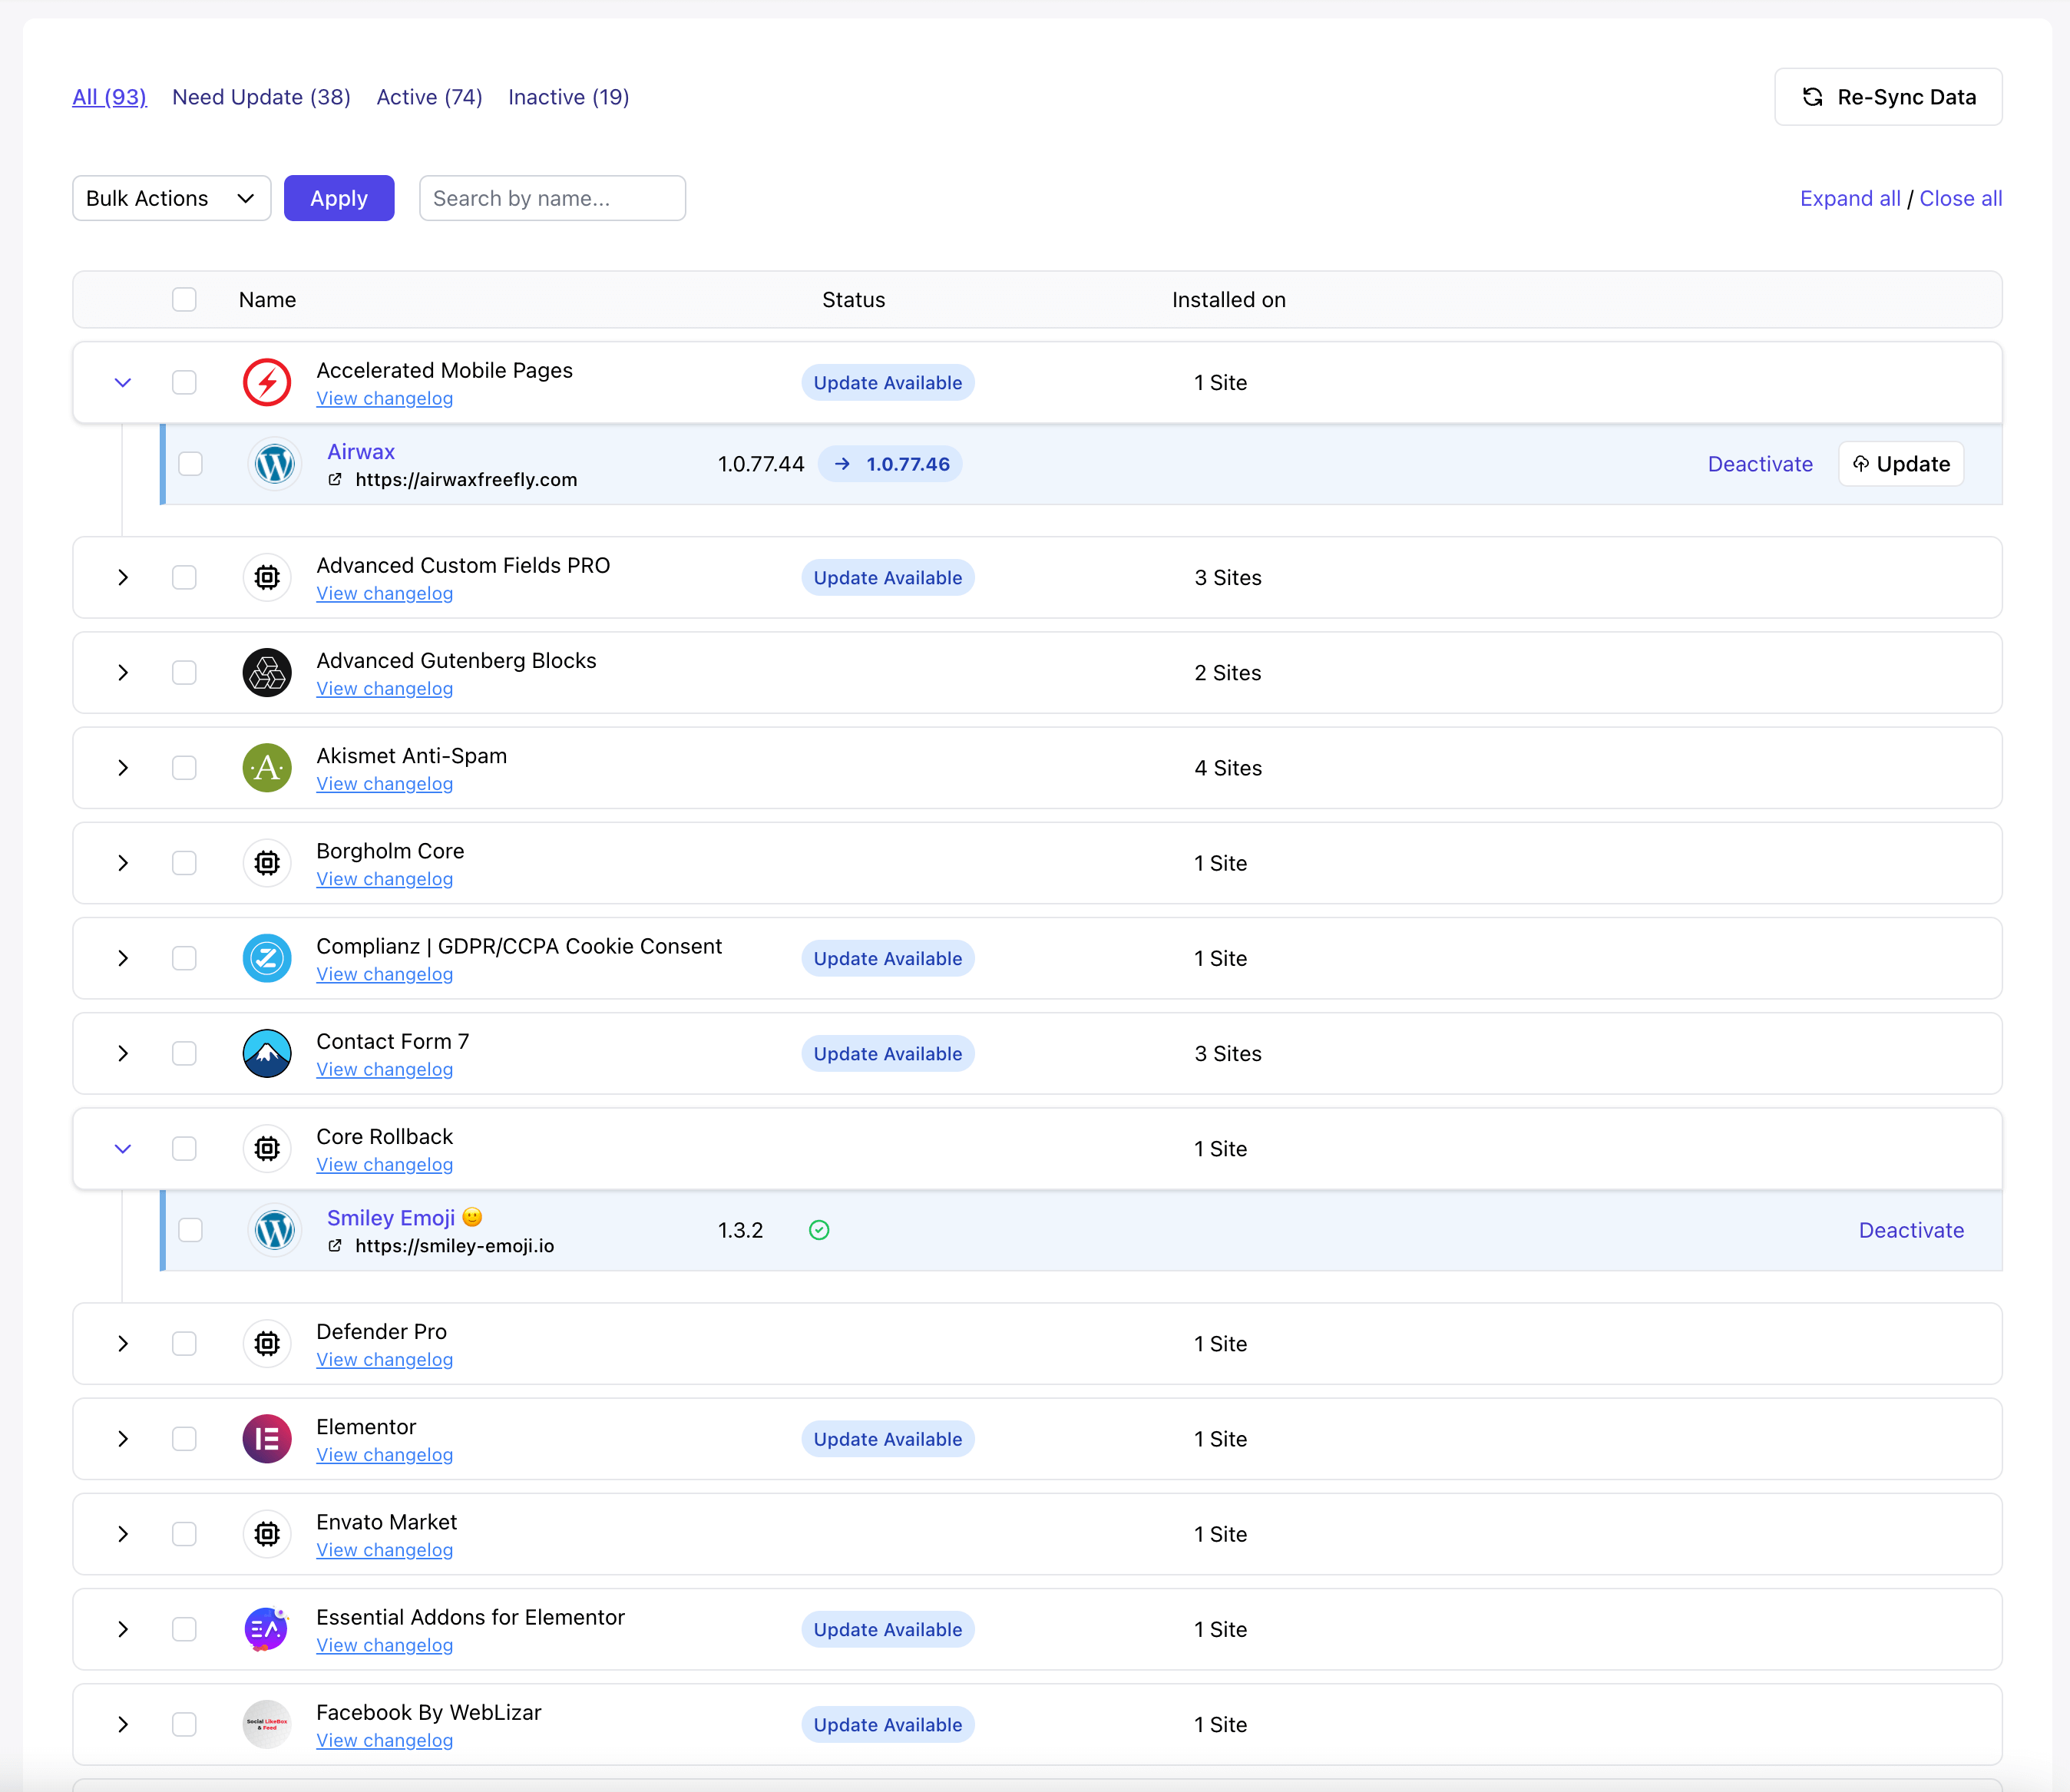Click the Contact Form 7 mountain icon

click(266, 1053)
